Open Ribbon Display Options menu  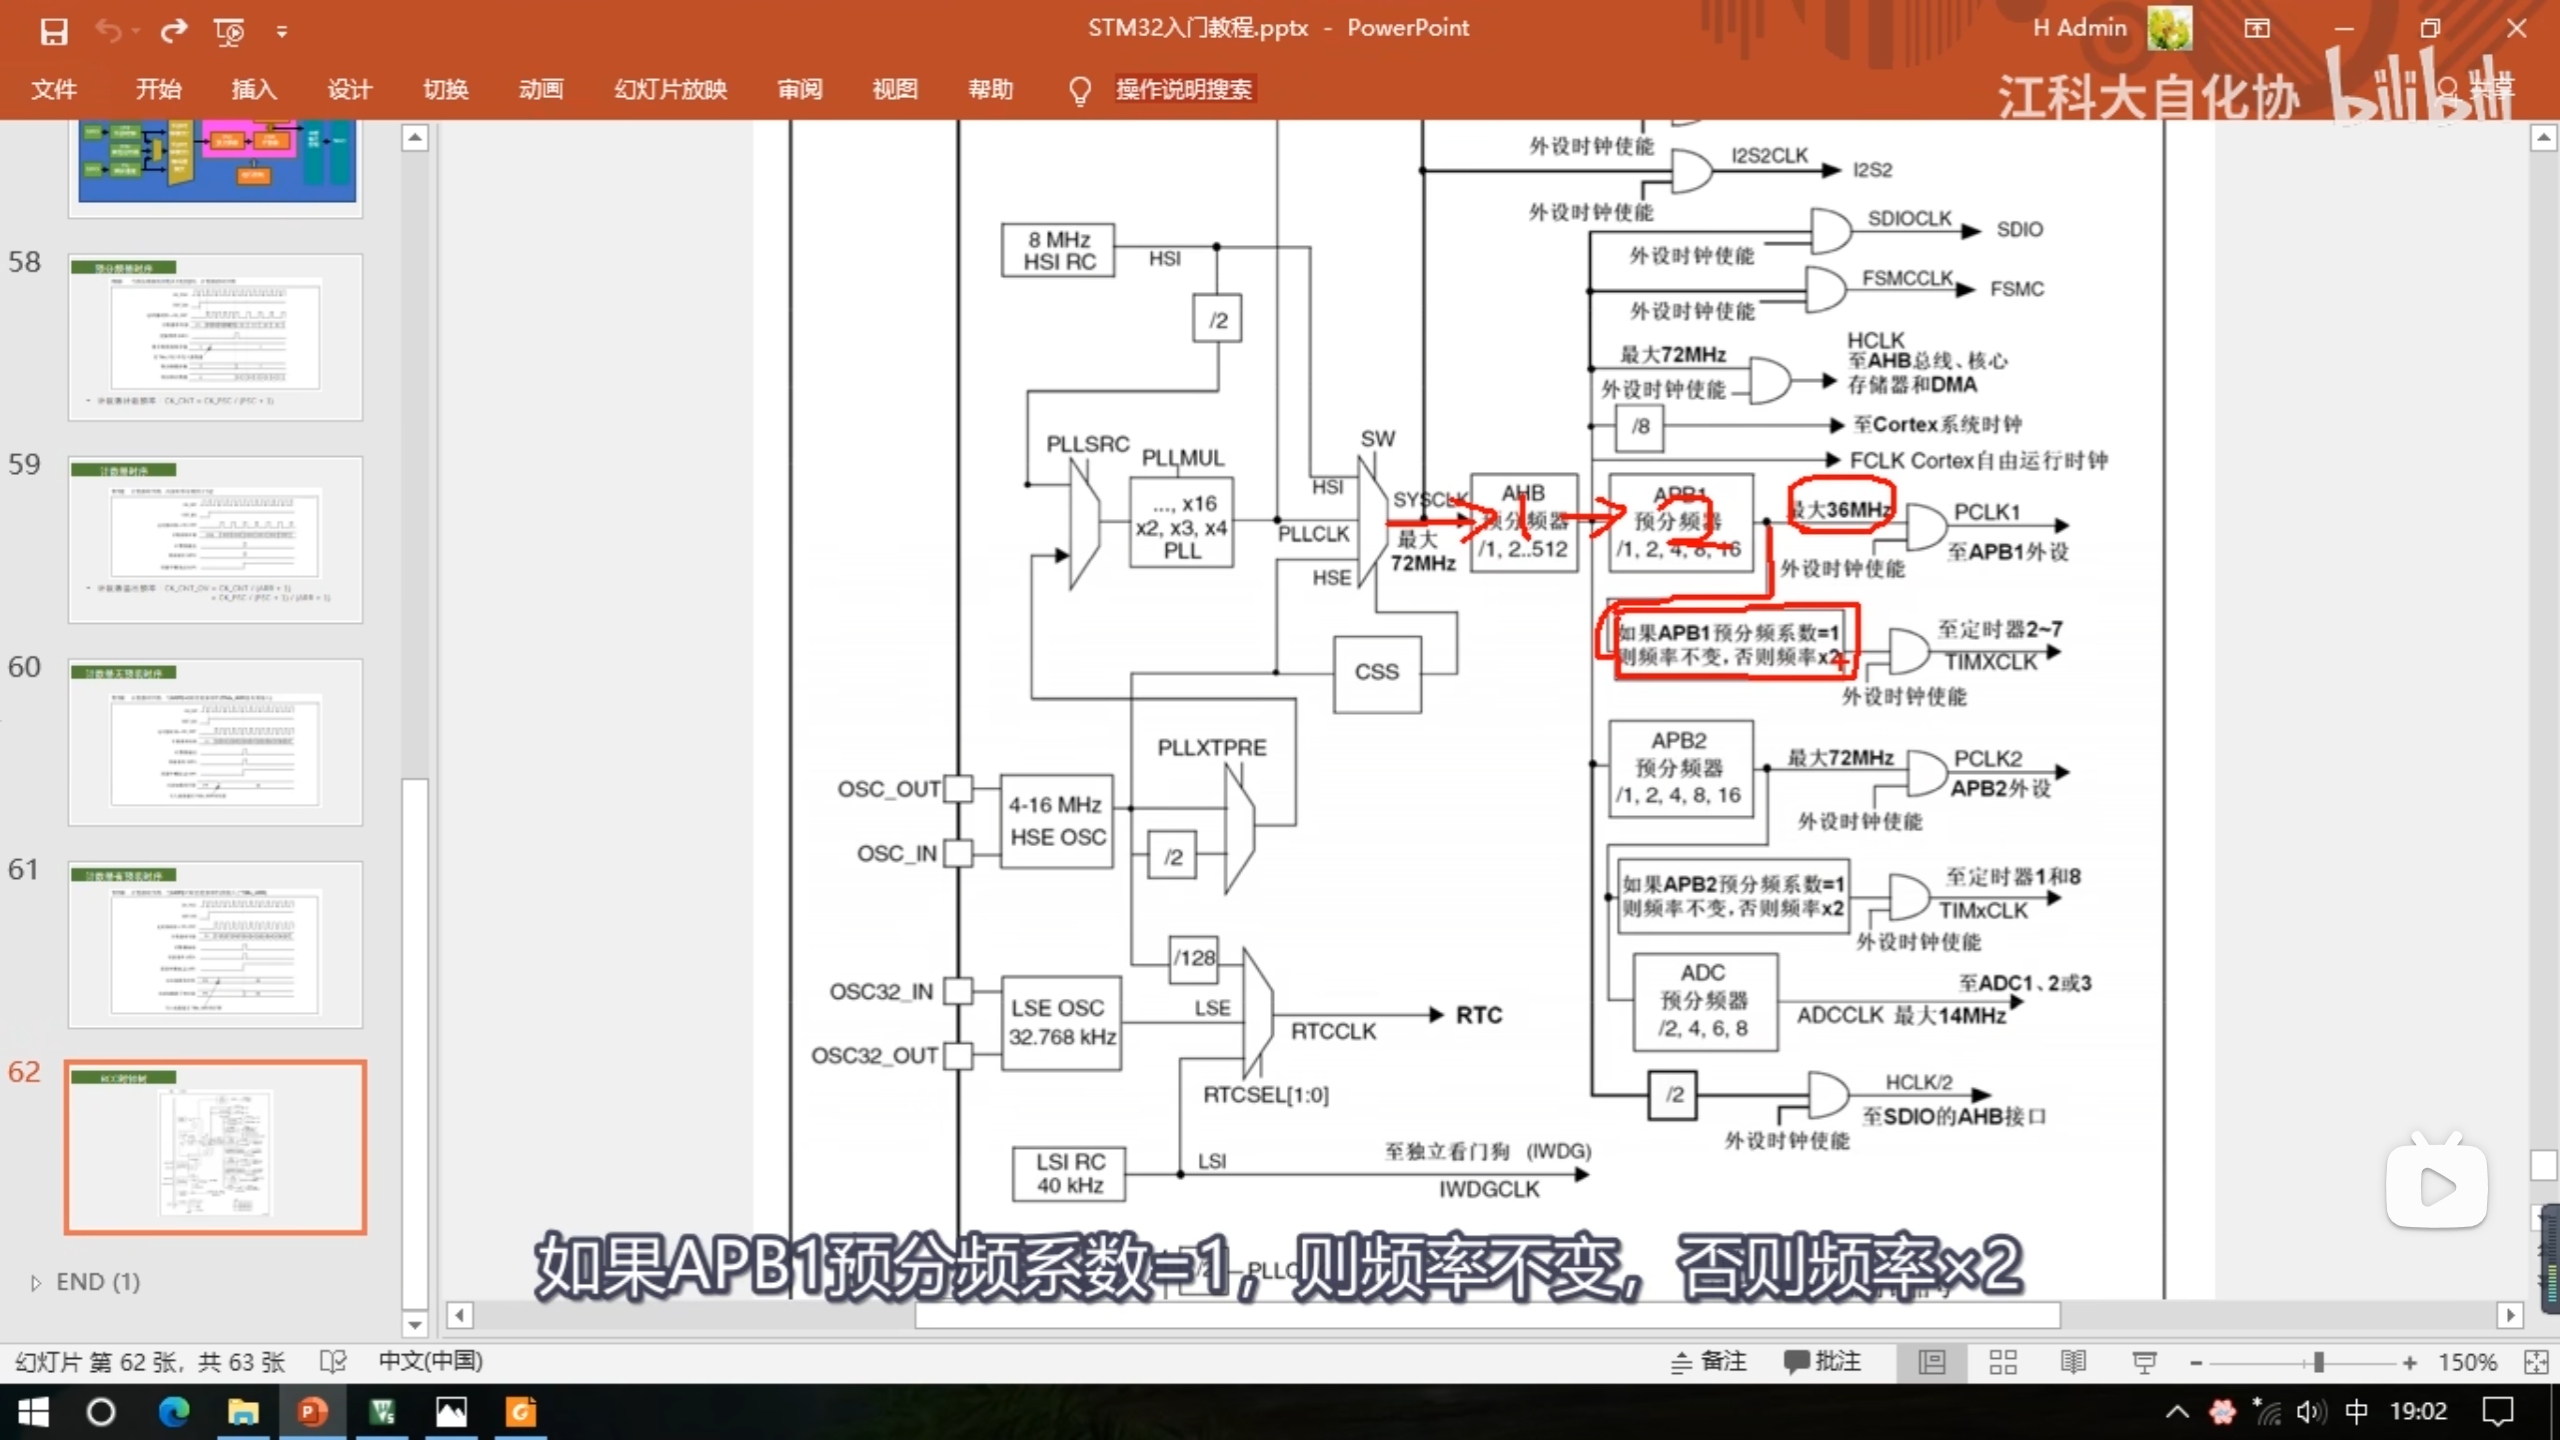click(2257, 29)
